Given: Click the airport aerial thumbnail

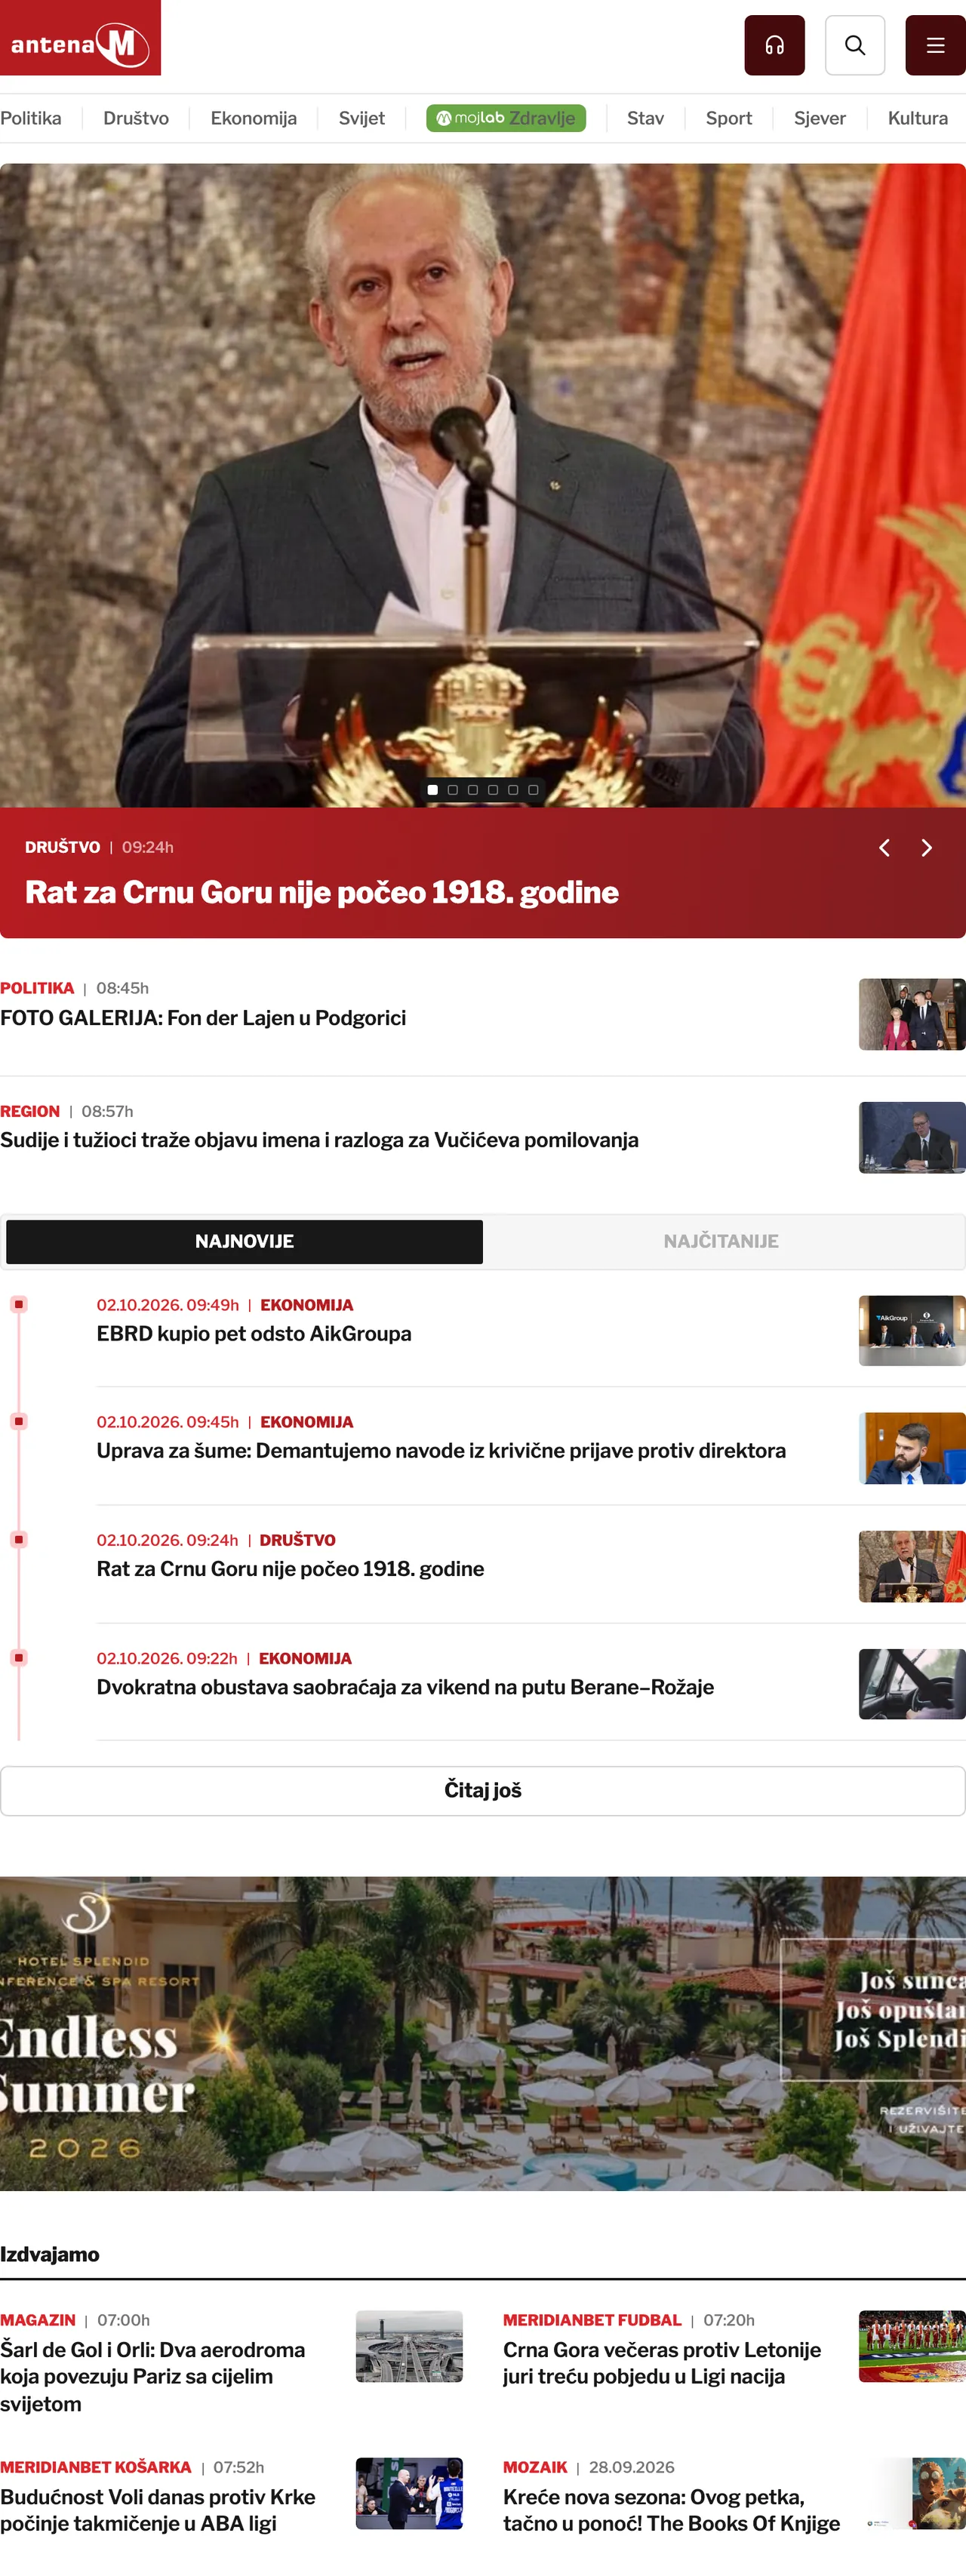Looking at the screenshot, I should click(409, 2346).
